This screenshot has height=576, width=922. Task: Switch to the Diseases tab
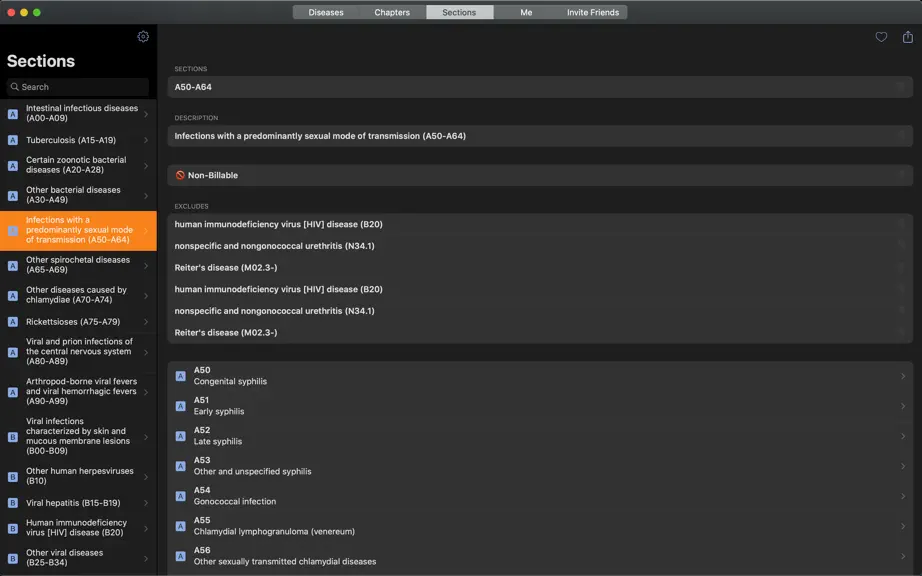click(326, 12)
